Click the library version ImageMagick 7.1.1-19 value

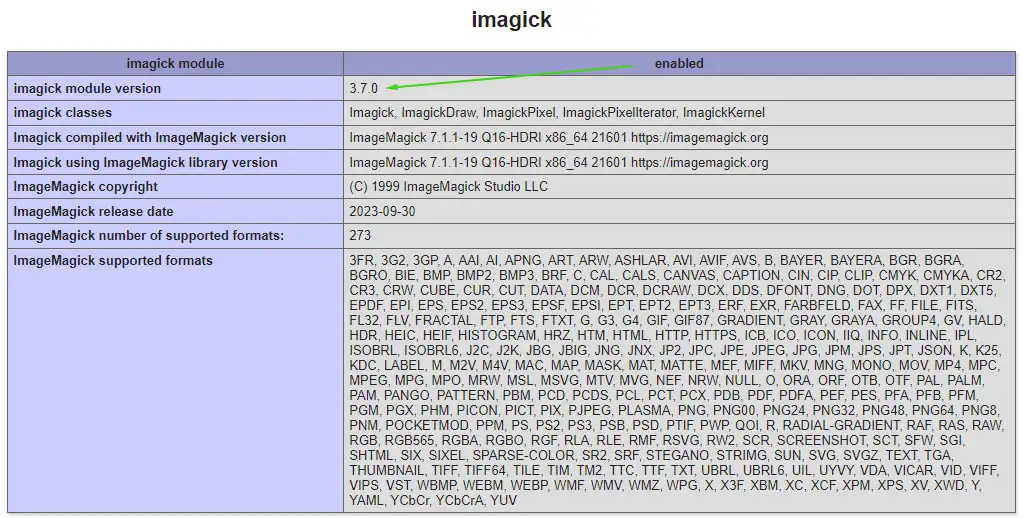(x=558, y=162)
